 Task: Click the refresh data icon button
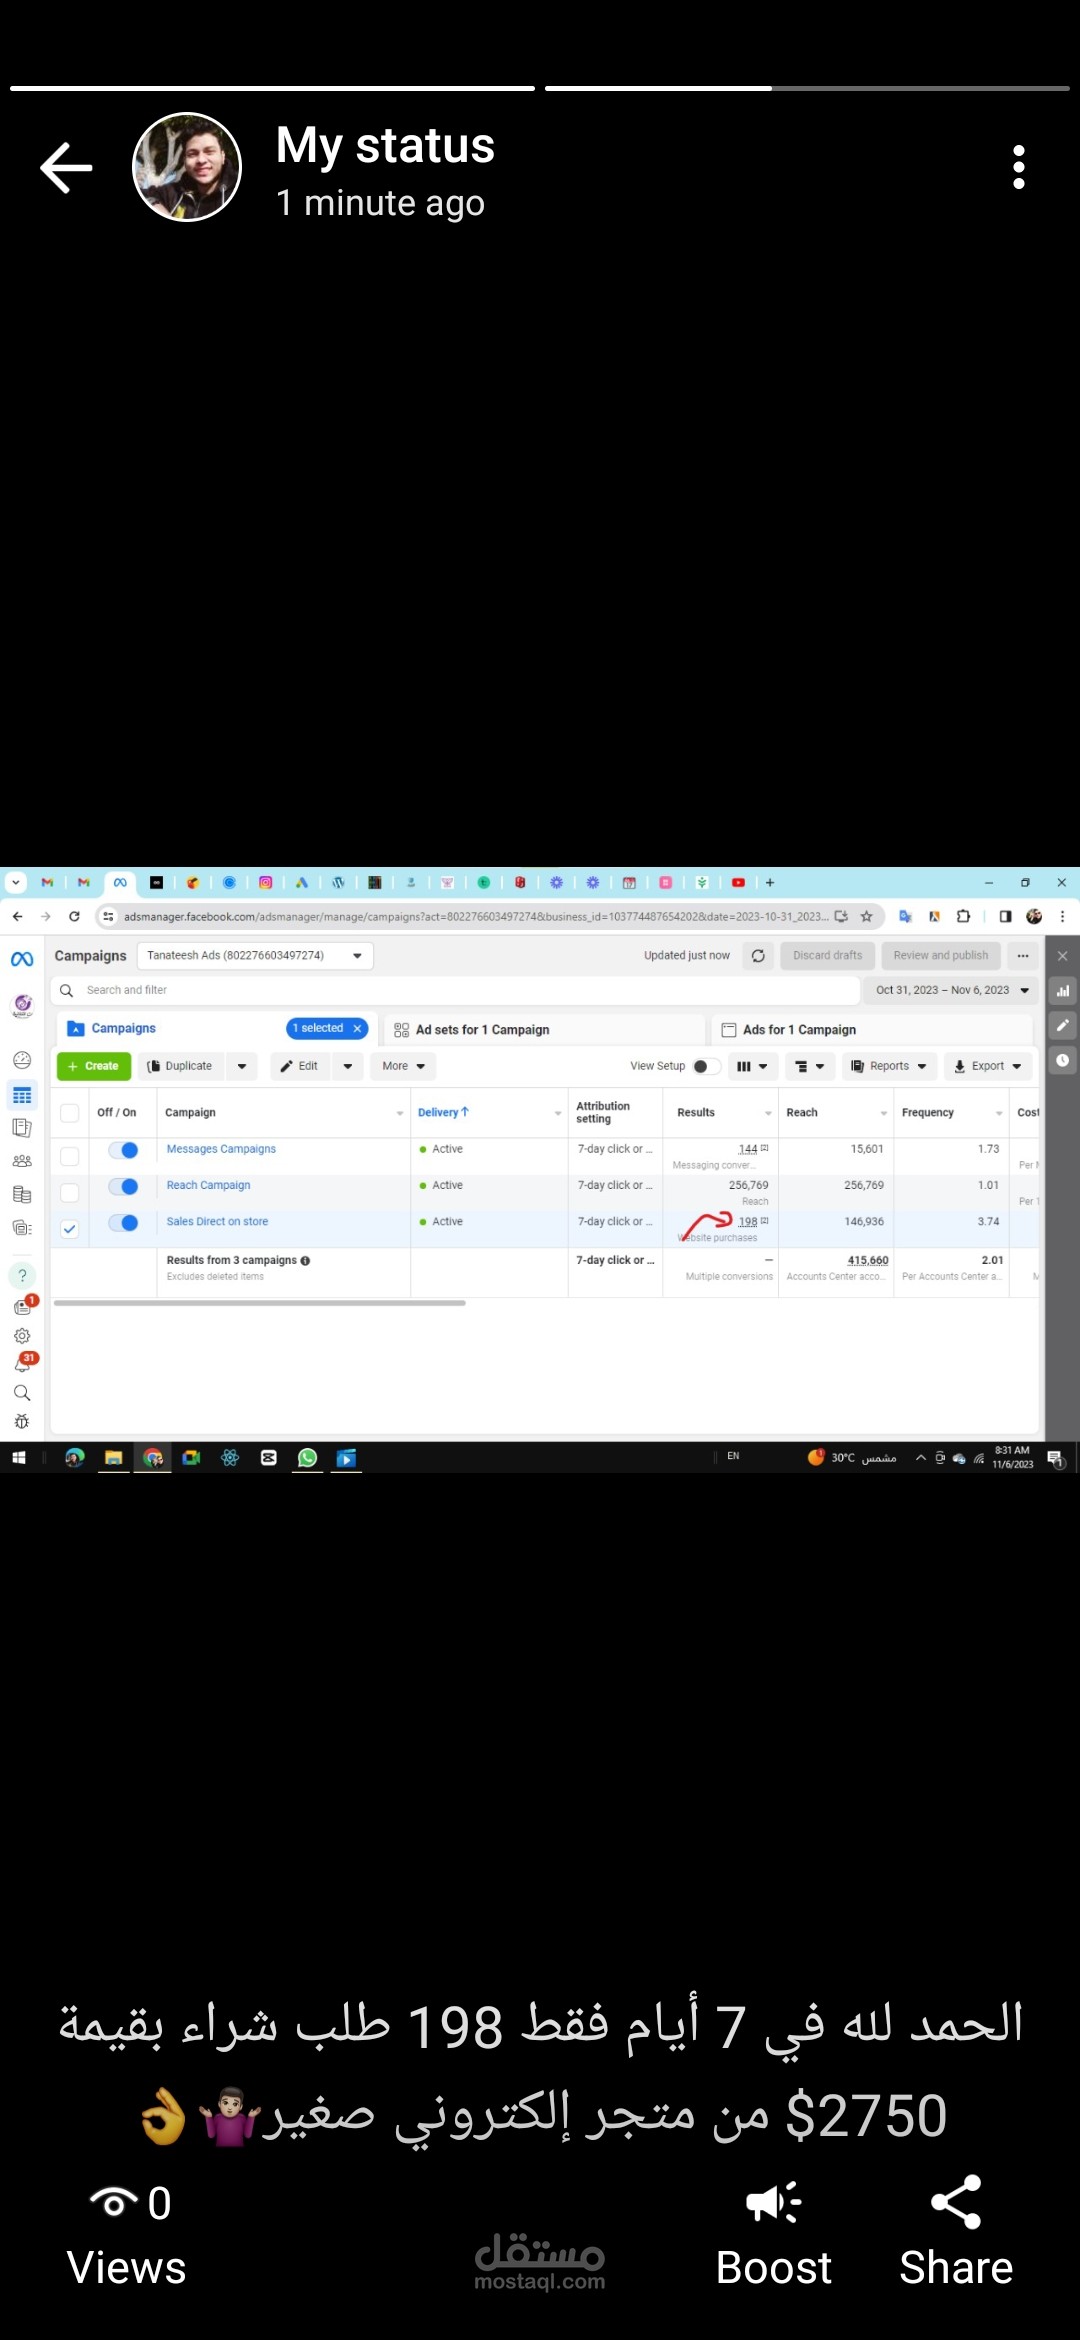758,955
